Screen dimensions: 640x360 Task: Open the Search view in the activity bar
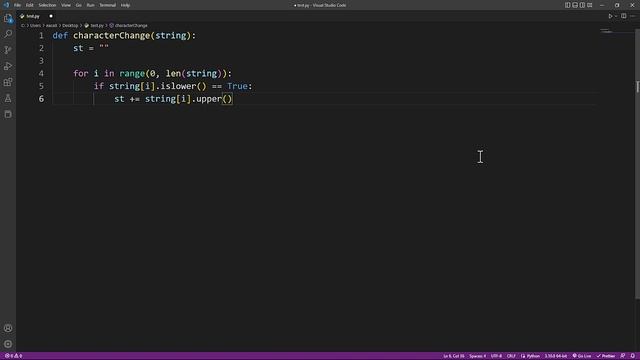(8, 34)
